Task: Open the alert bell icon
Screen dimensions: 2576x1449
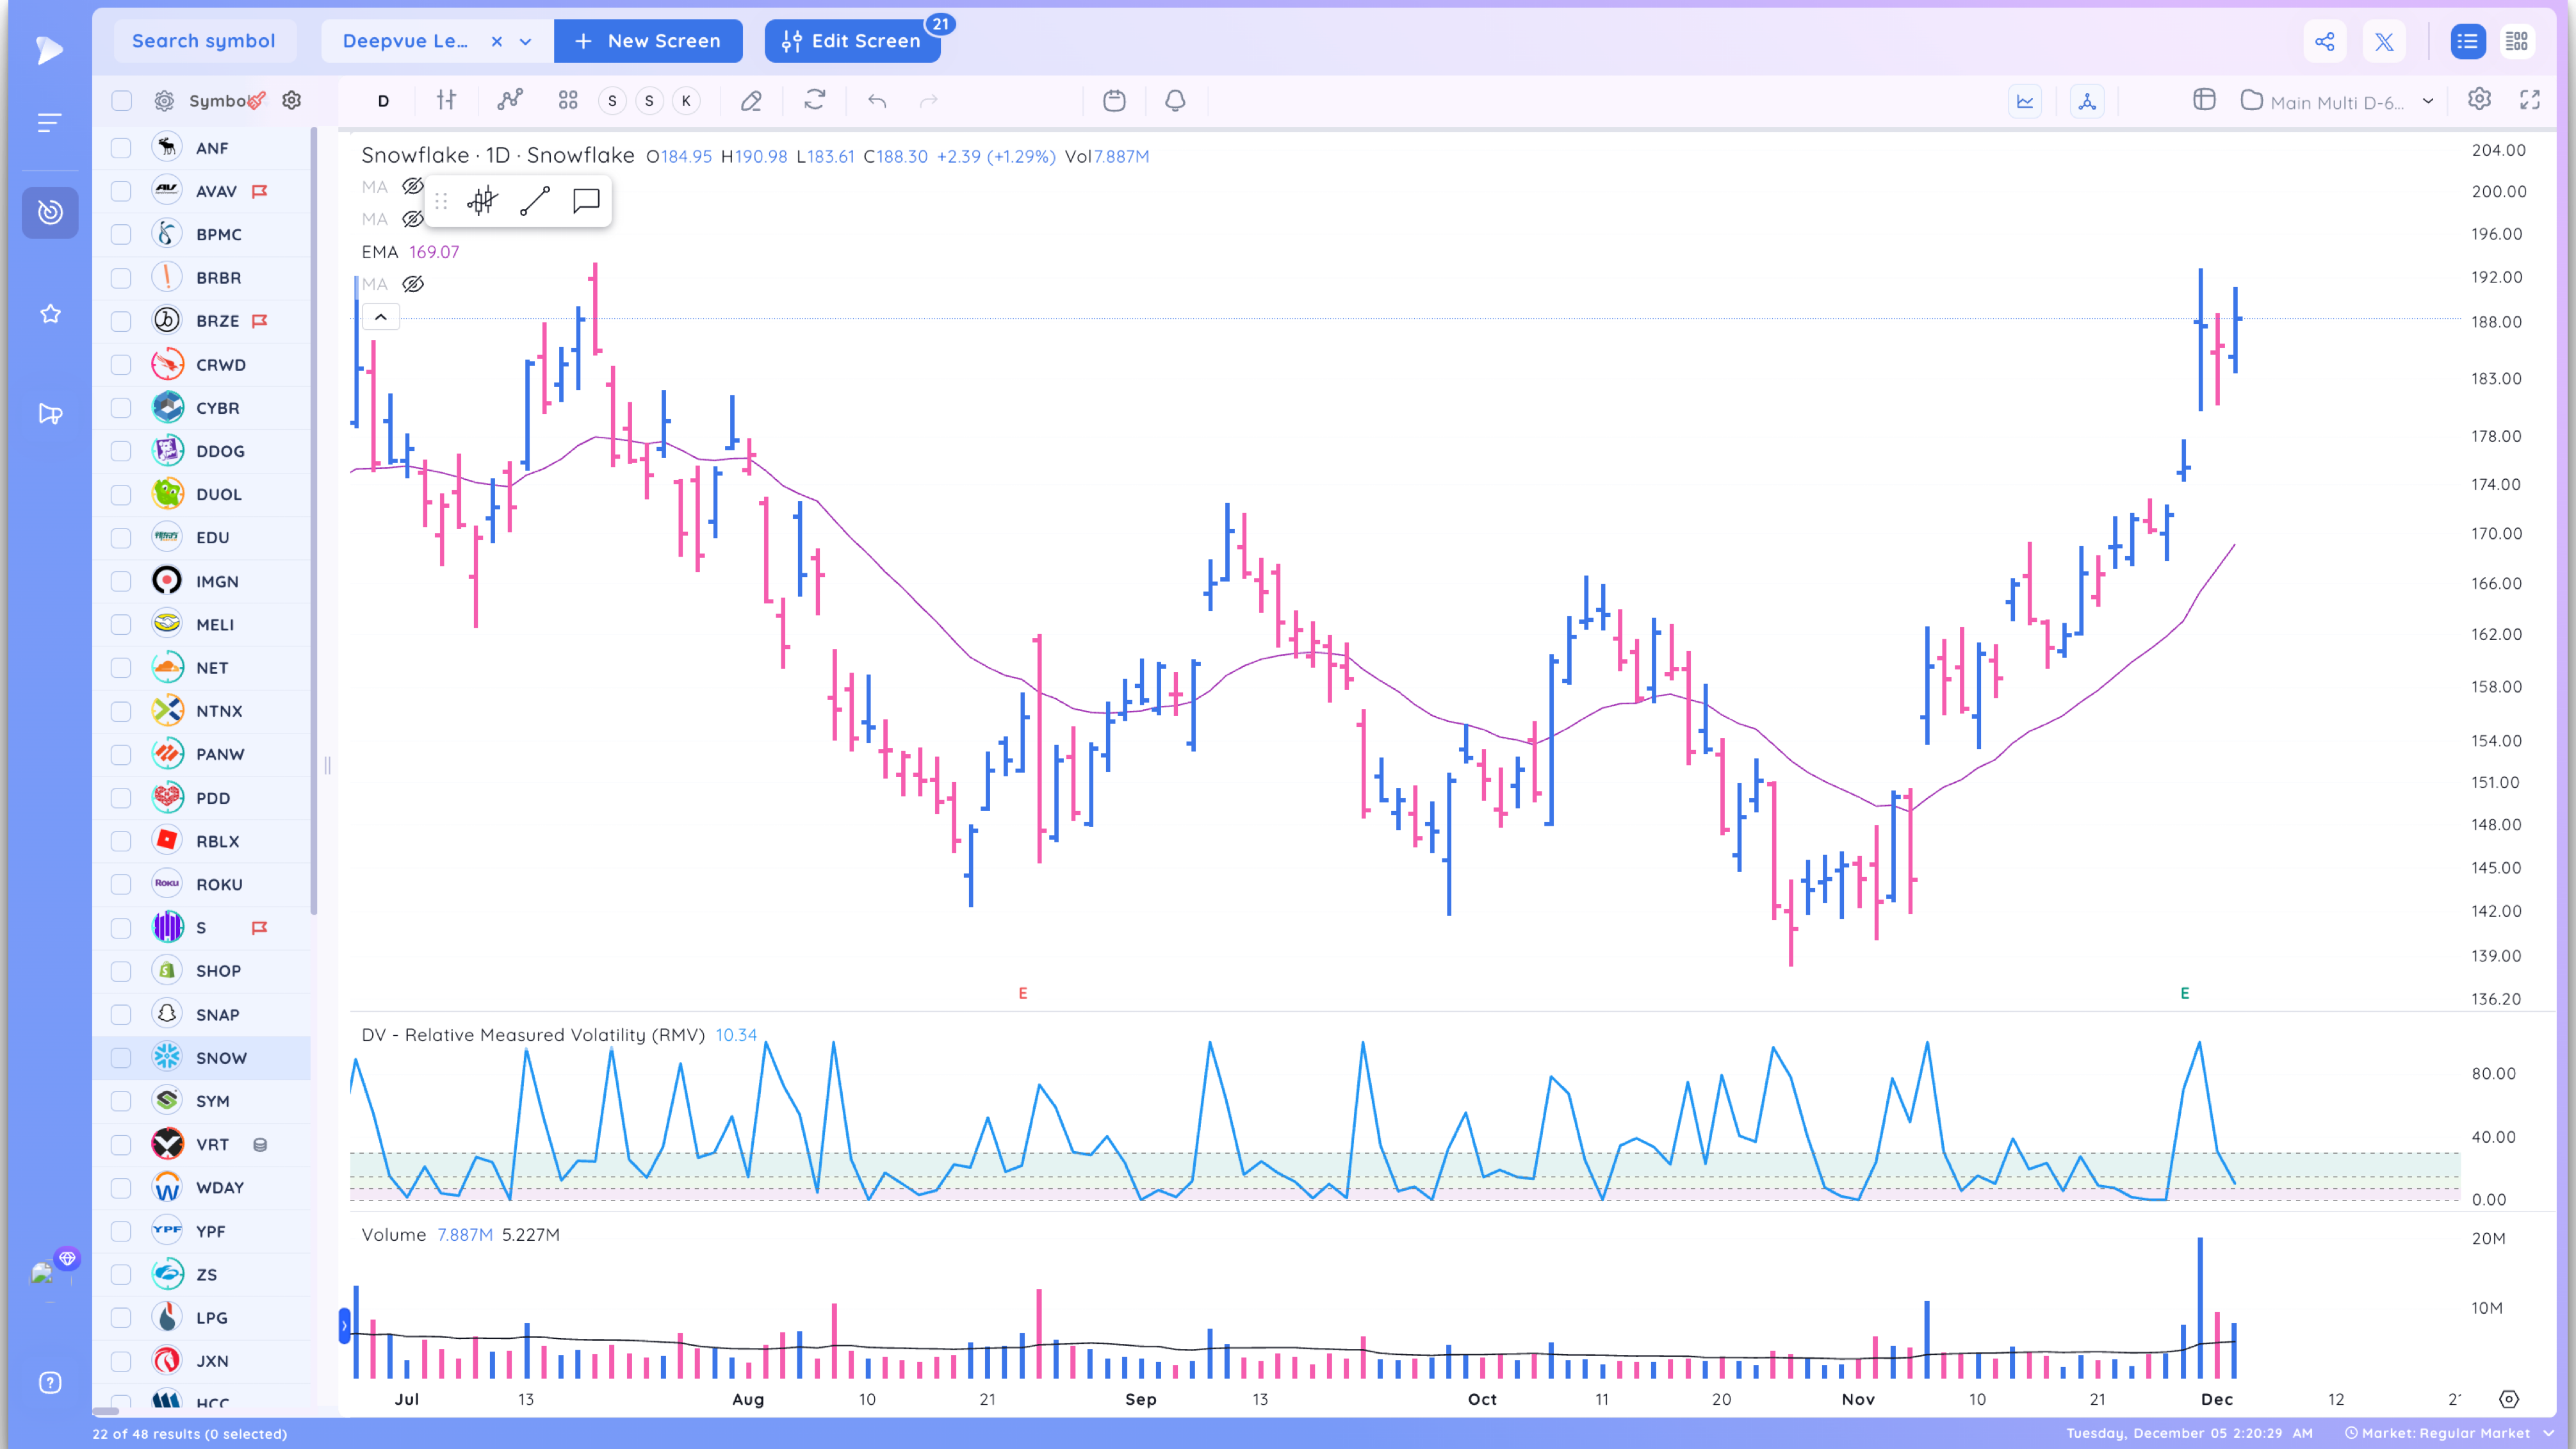Action: coord(1175,100)
